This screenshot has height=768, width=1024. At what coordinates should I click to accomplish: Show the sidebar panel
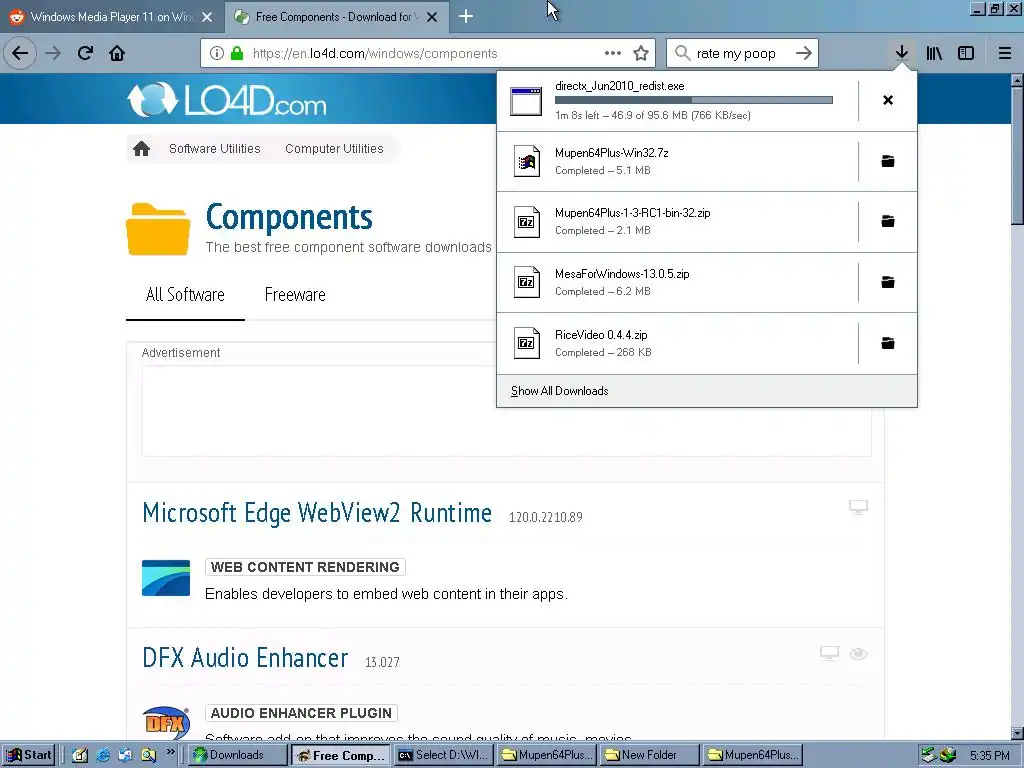[x=966, y=53]
